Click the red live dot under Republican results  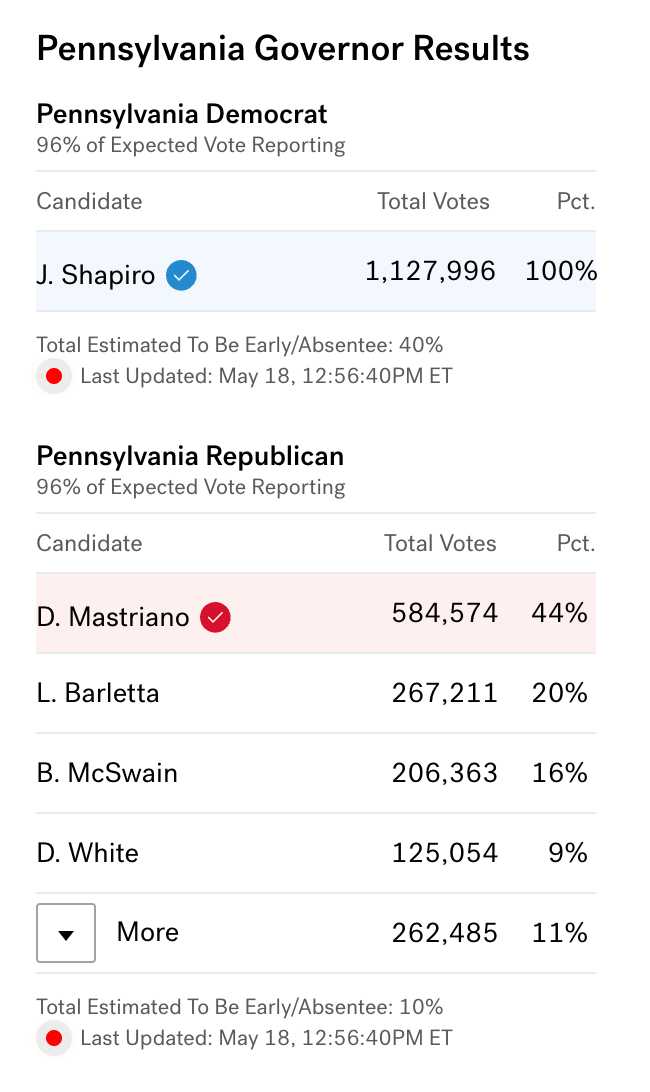[x=54, y=1038]
